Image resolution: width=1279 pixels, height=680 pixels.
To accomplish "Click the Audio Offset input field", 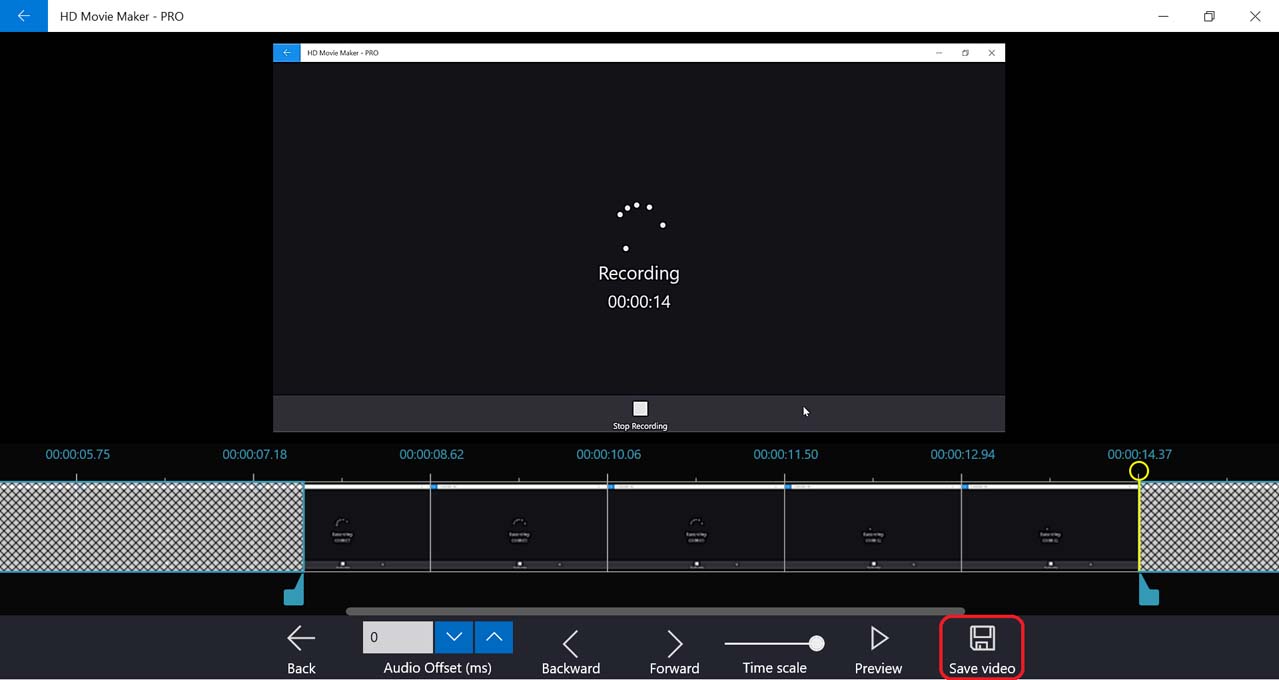I will [398, 637].
